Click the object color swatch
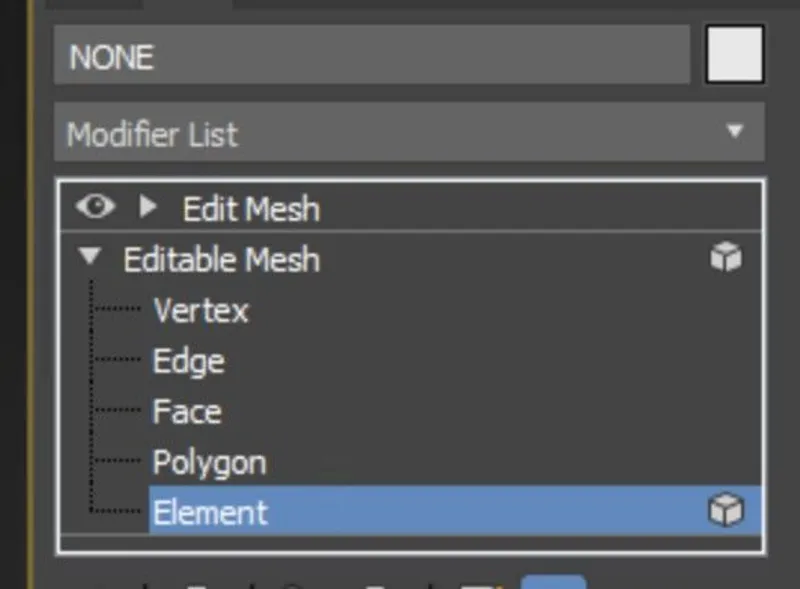The width and height of the screenshot is (800, 589). click(x=734, y=55)
